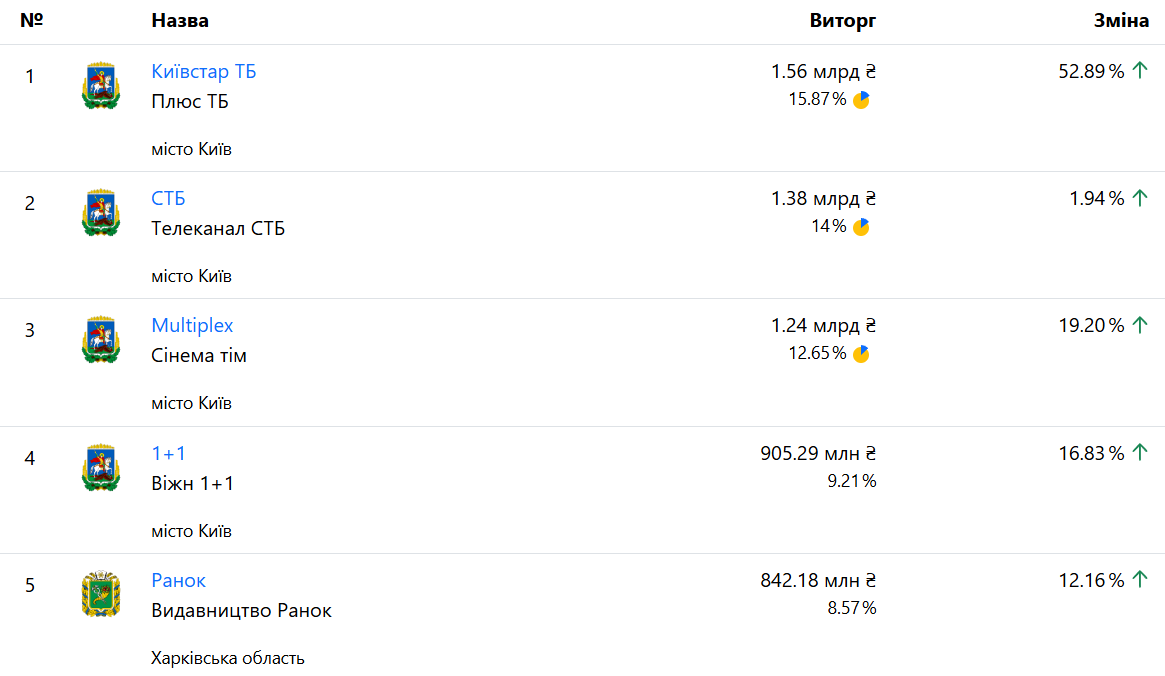Open the СТБ company link
The image size is (1165, 676).
click(168, 198)
